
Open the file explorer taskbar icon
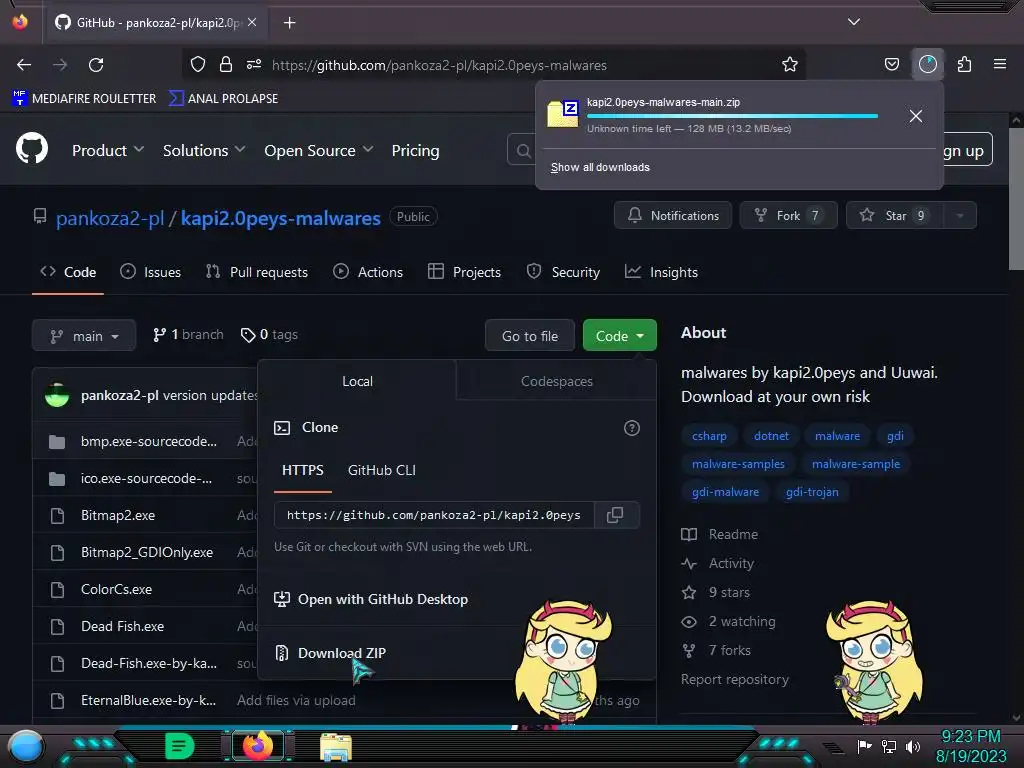point(336,746)
